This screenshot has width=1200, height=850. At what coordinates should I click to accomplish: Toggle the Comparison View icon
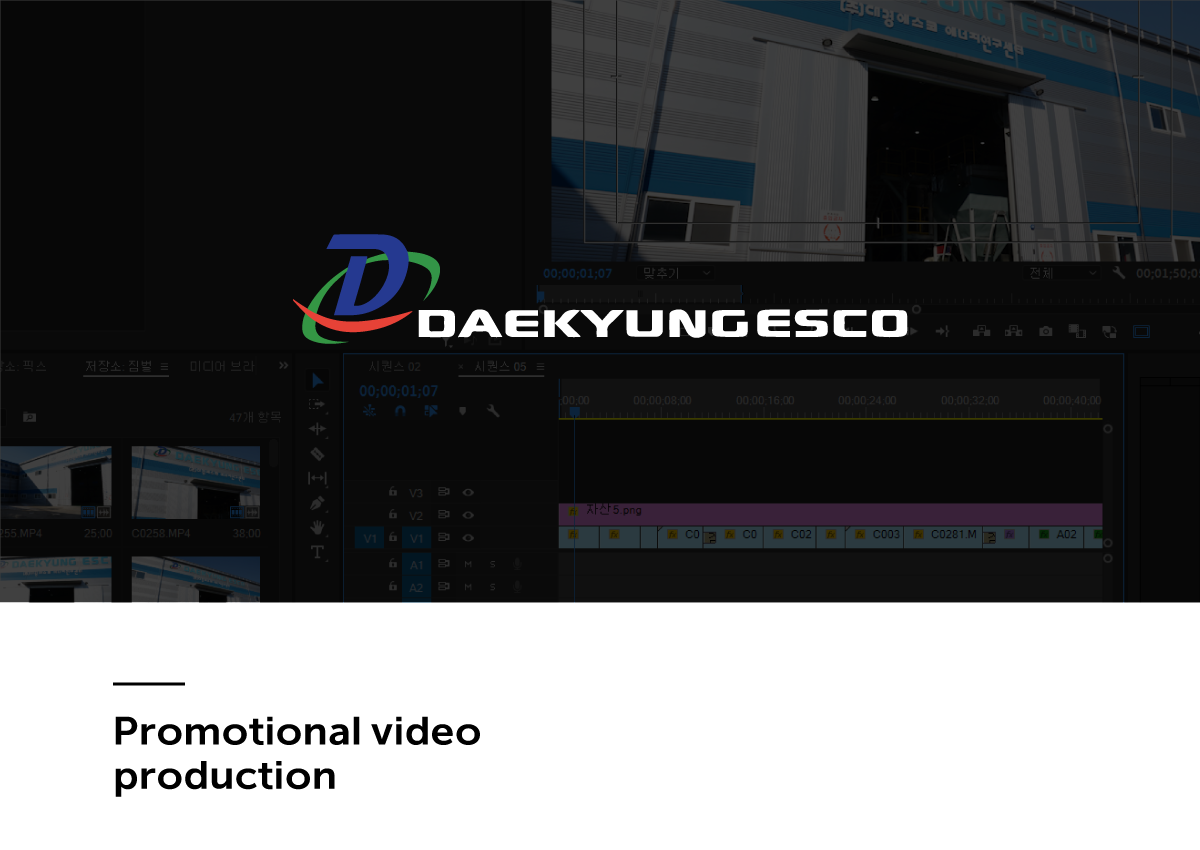[x=1077, y=331]
